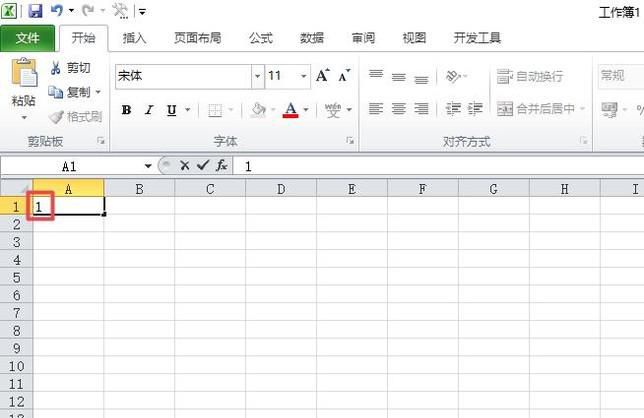Screen dimensions: 644x418
Task: Open the 公式 Formulas tab
Action: tap(261, 38)
